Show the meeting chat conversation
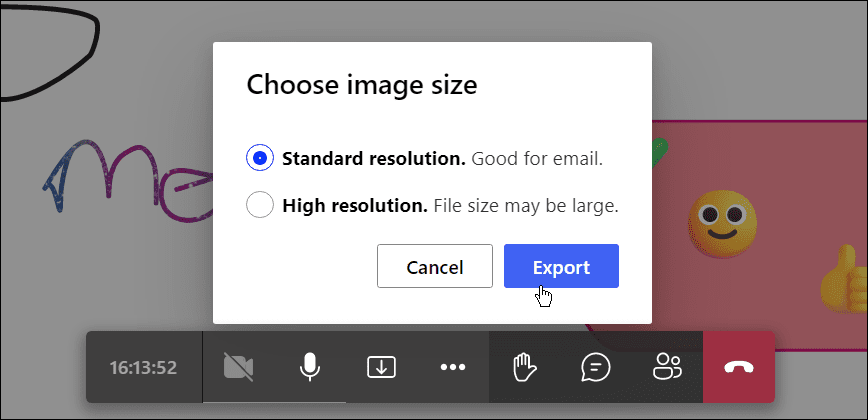Viewport: 868px width, 420px height. tap(595, 367)
